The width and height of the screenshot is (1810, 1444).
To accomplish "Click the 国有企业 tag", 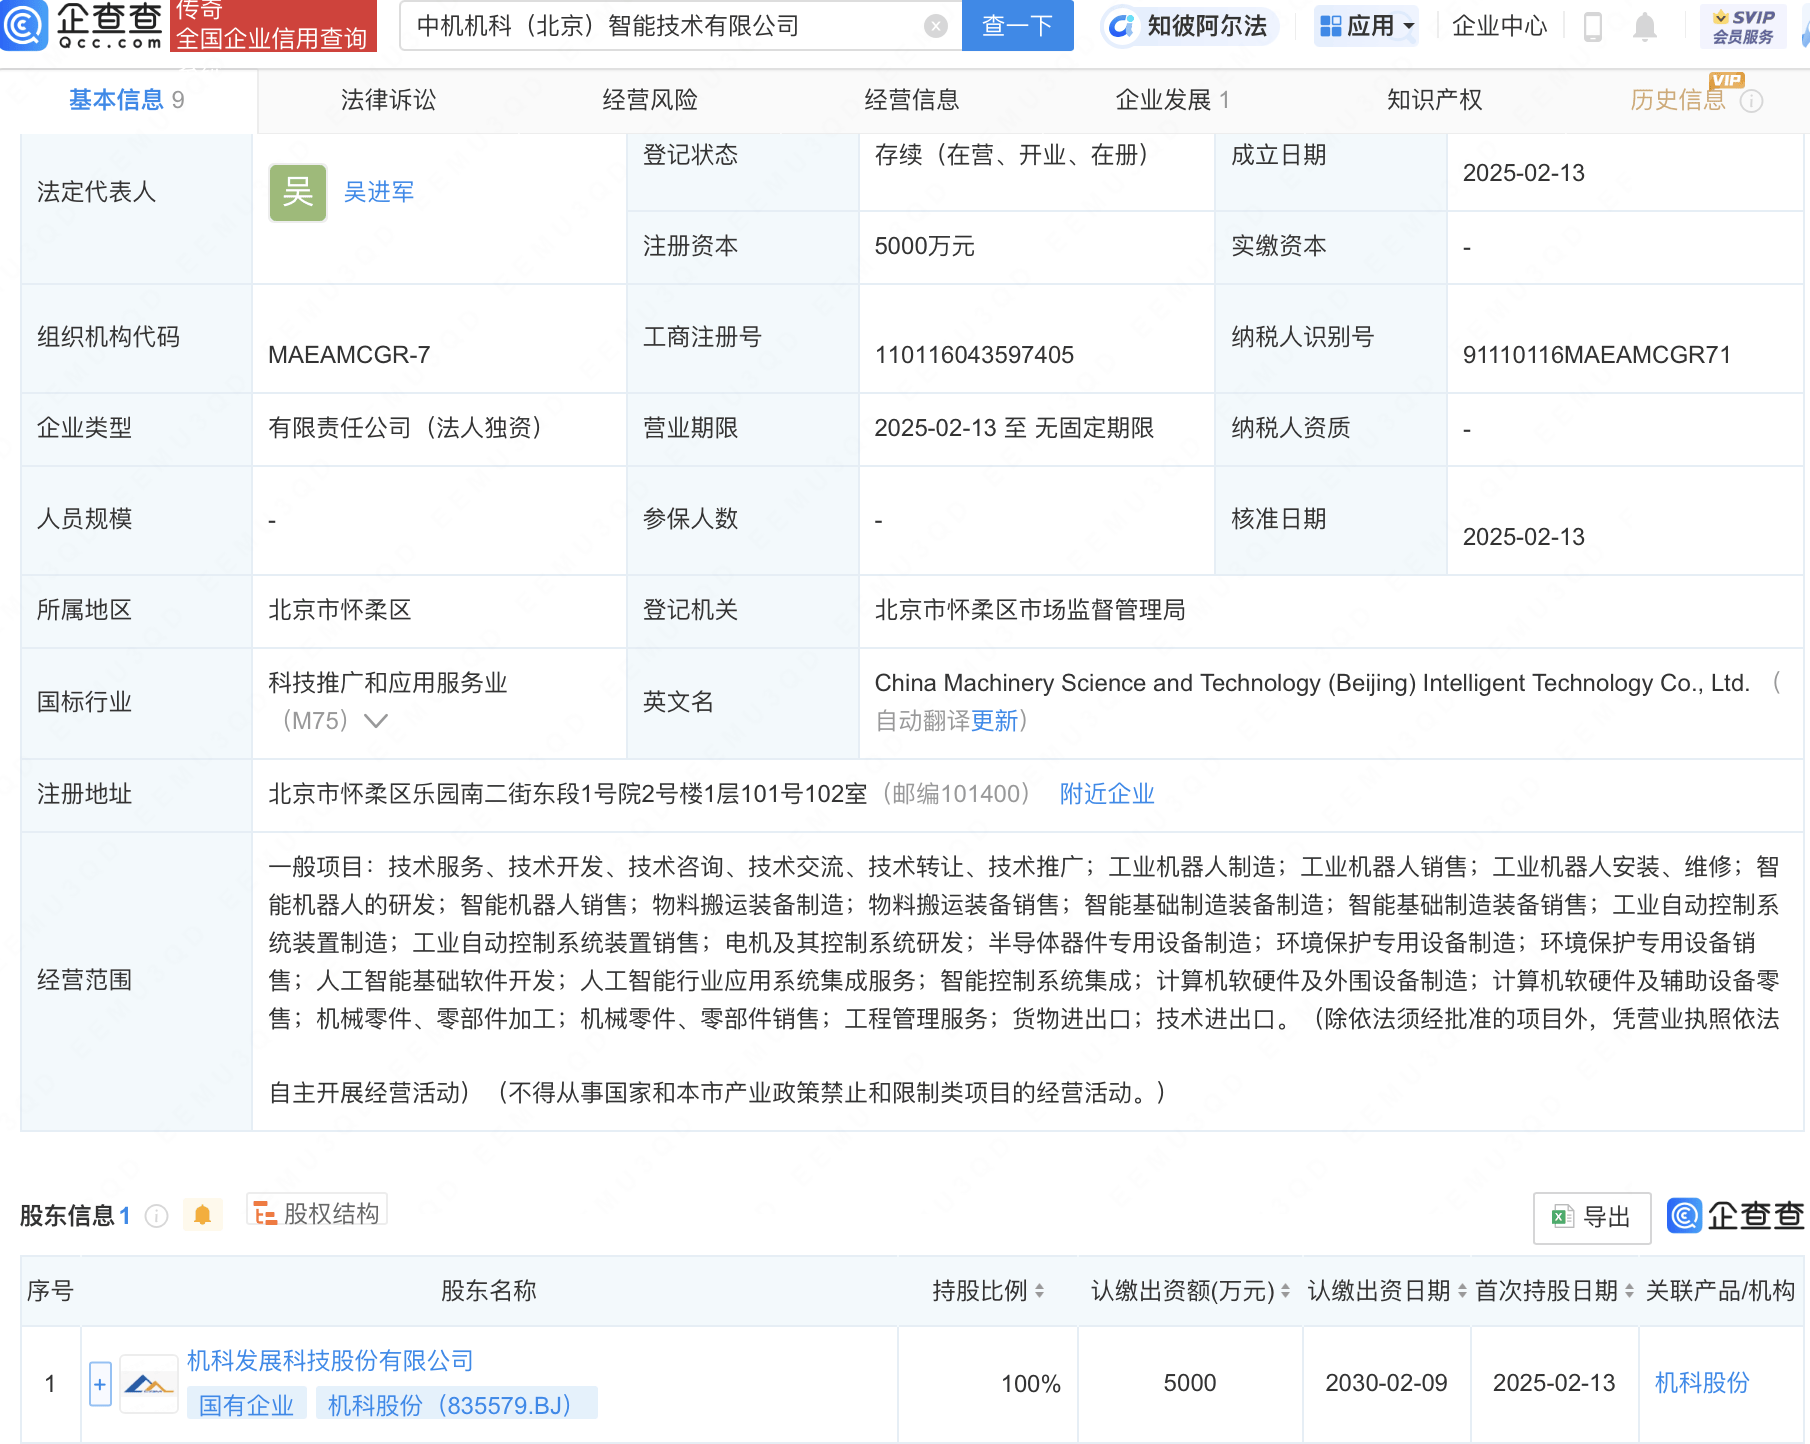I will tap(246, 1405).
